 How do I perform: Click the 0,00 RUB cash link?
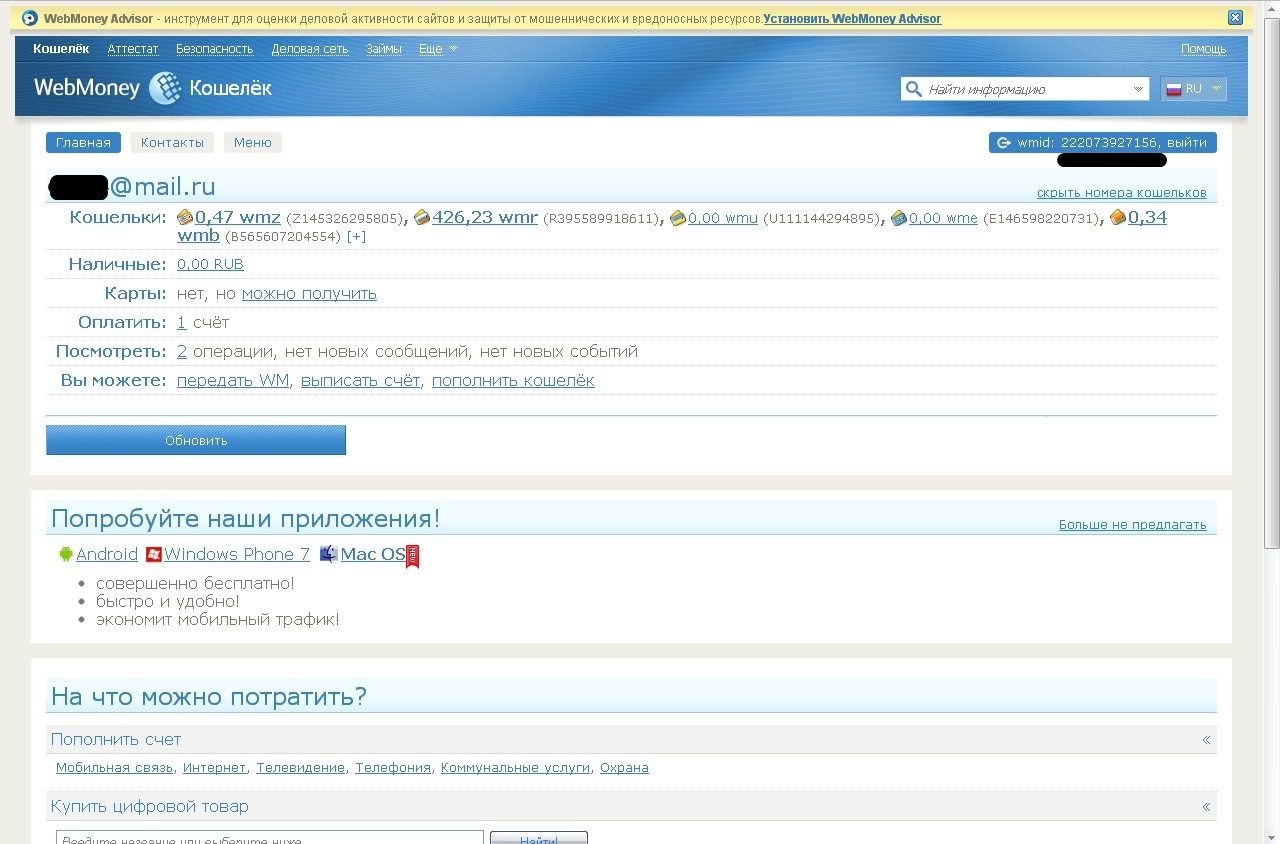click(210, 264)
